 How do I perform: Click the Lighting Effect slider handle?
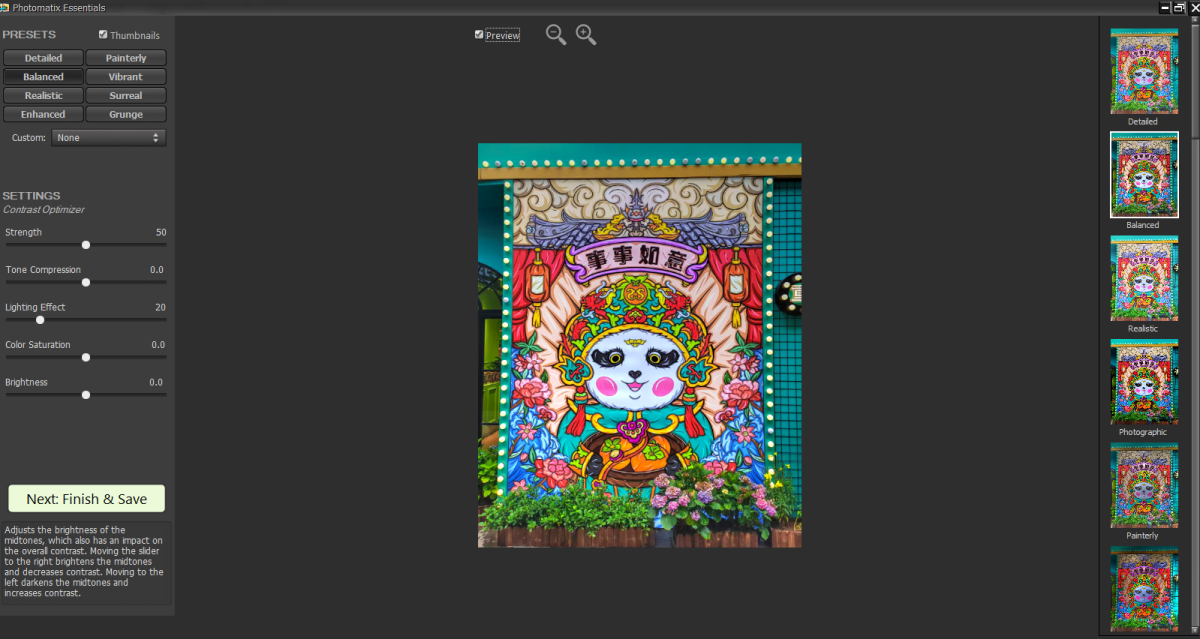tap(40, 320)
